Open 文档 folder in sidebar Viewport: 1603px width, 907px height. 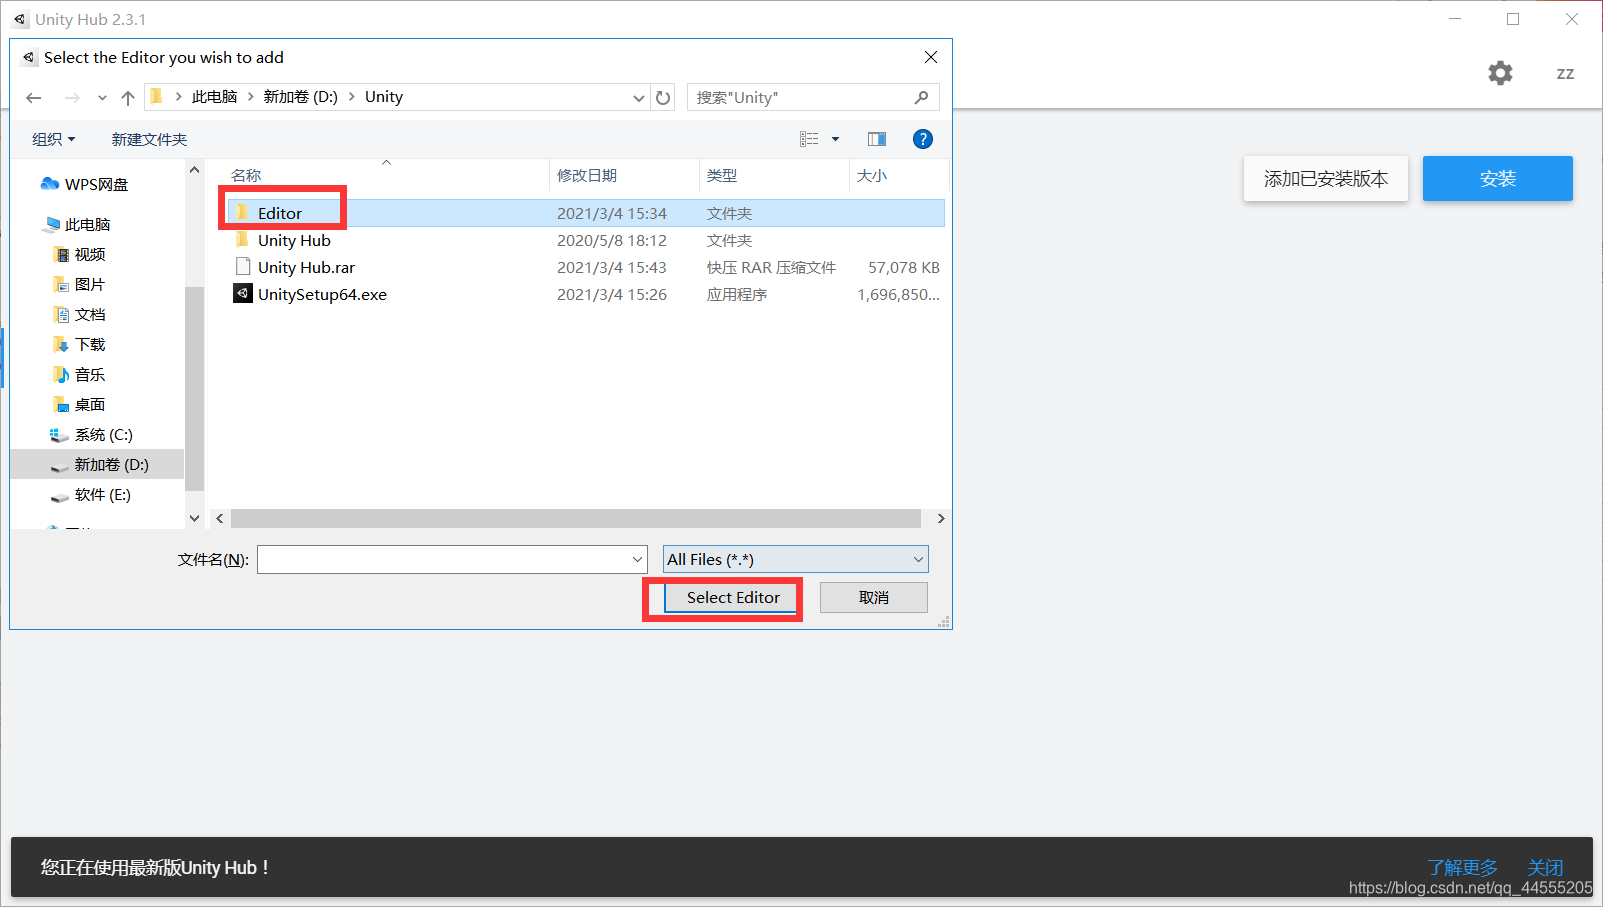(89, 314)
